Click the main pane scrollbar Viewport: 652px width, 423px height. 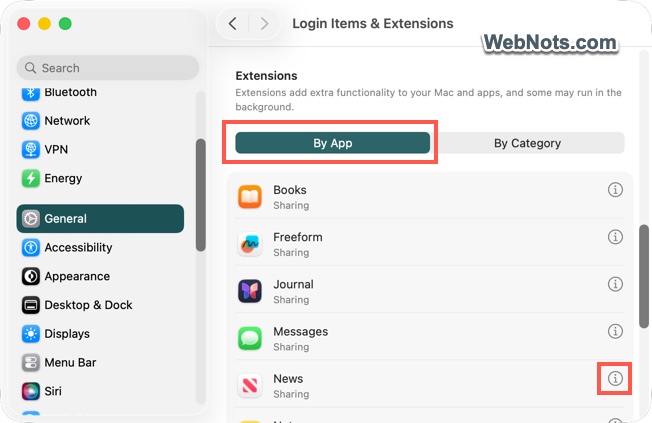[644, 276]
